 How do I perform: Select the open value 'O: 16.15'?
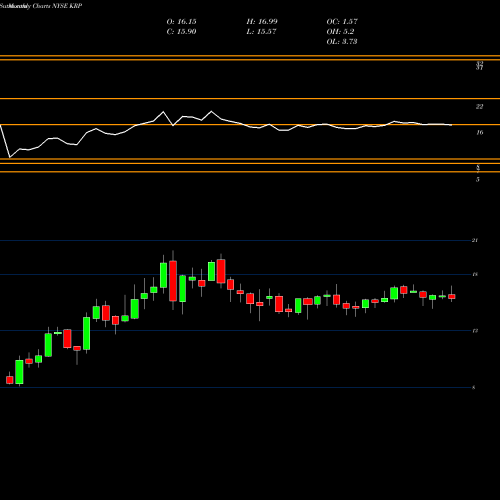tap(181, 22)
